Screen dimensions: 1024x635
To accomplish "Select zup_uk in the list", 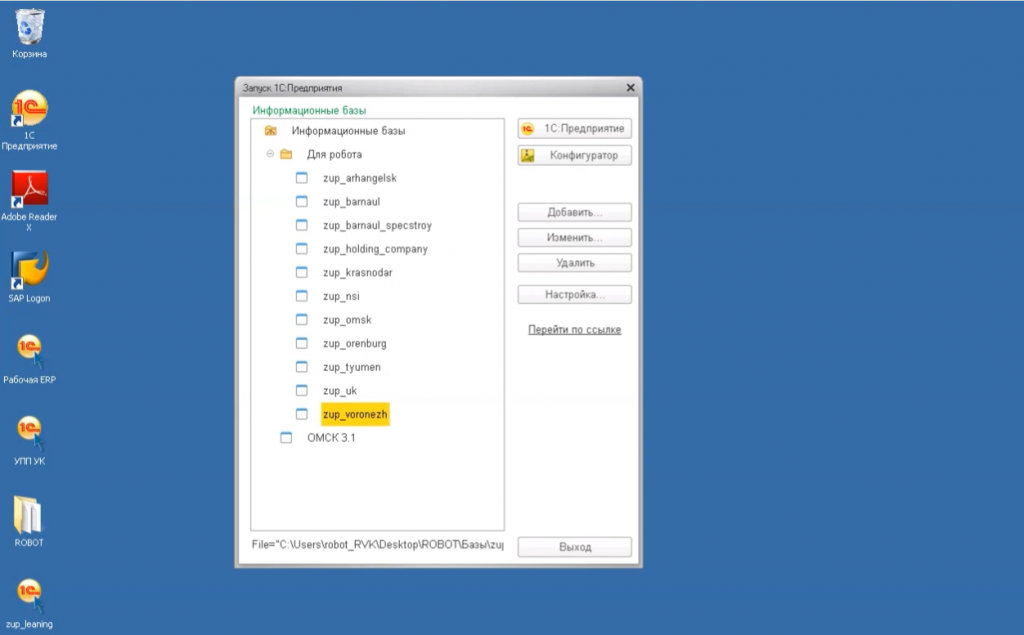I will pyautogui.click(x=340, y=390).
